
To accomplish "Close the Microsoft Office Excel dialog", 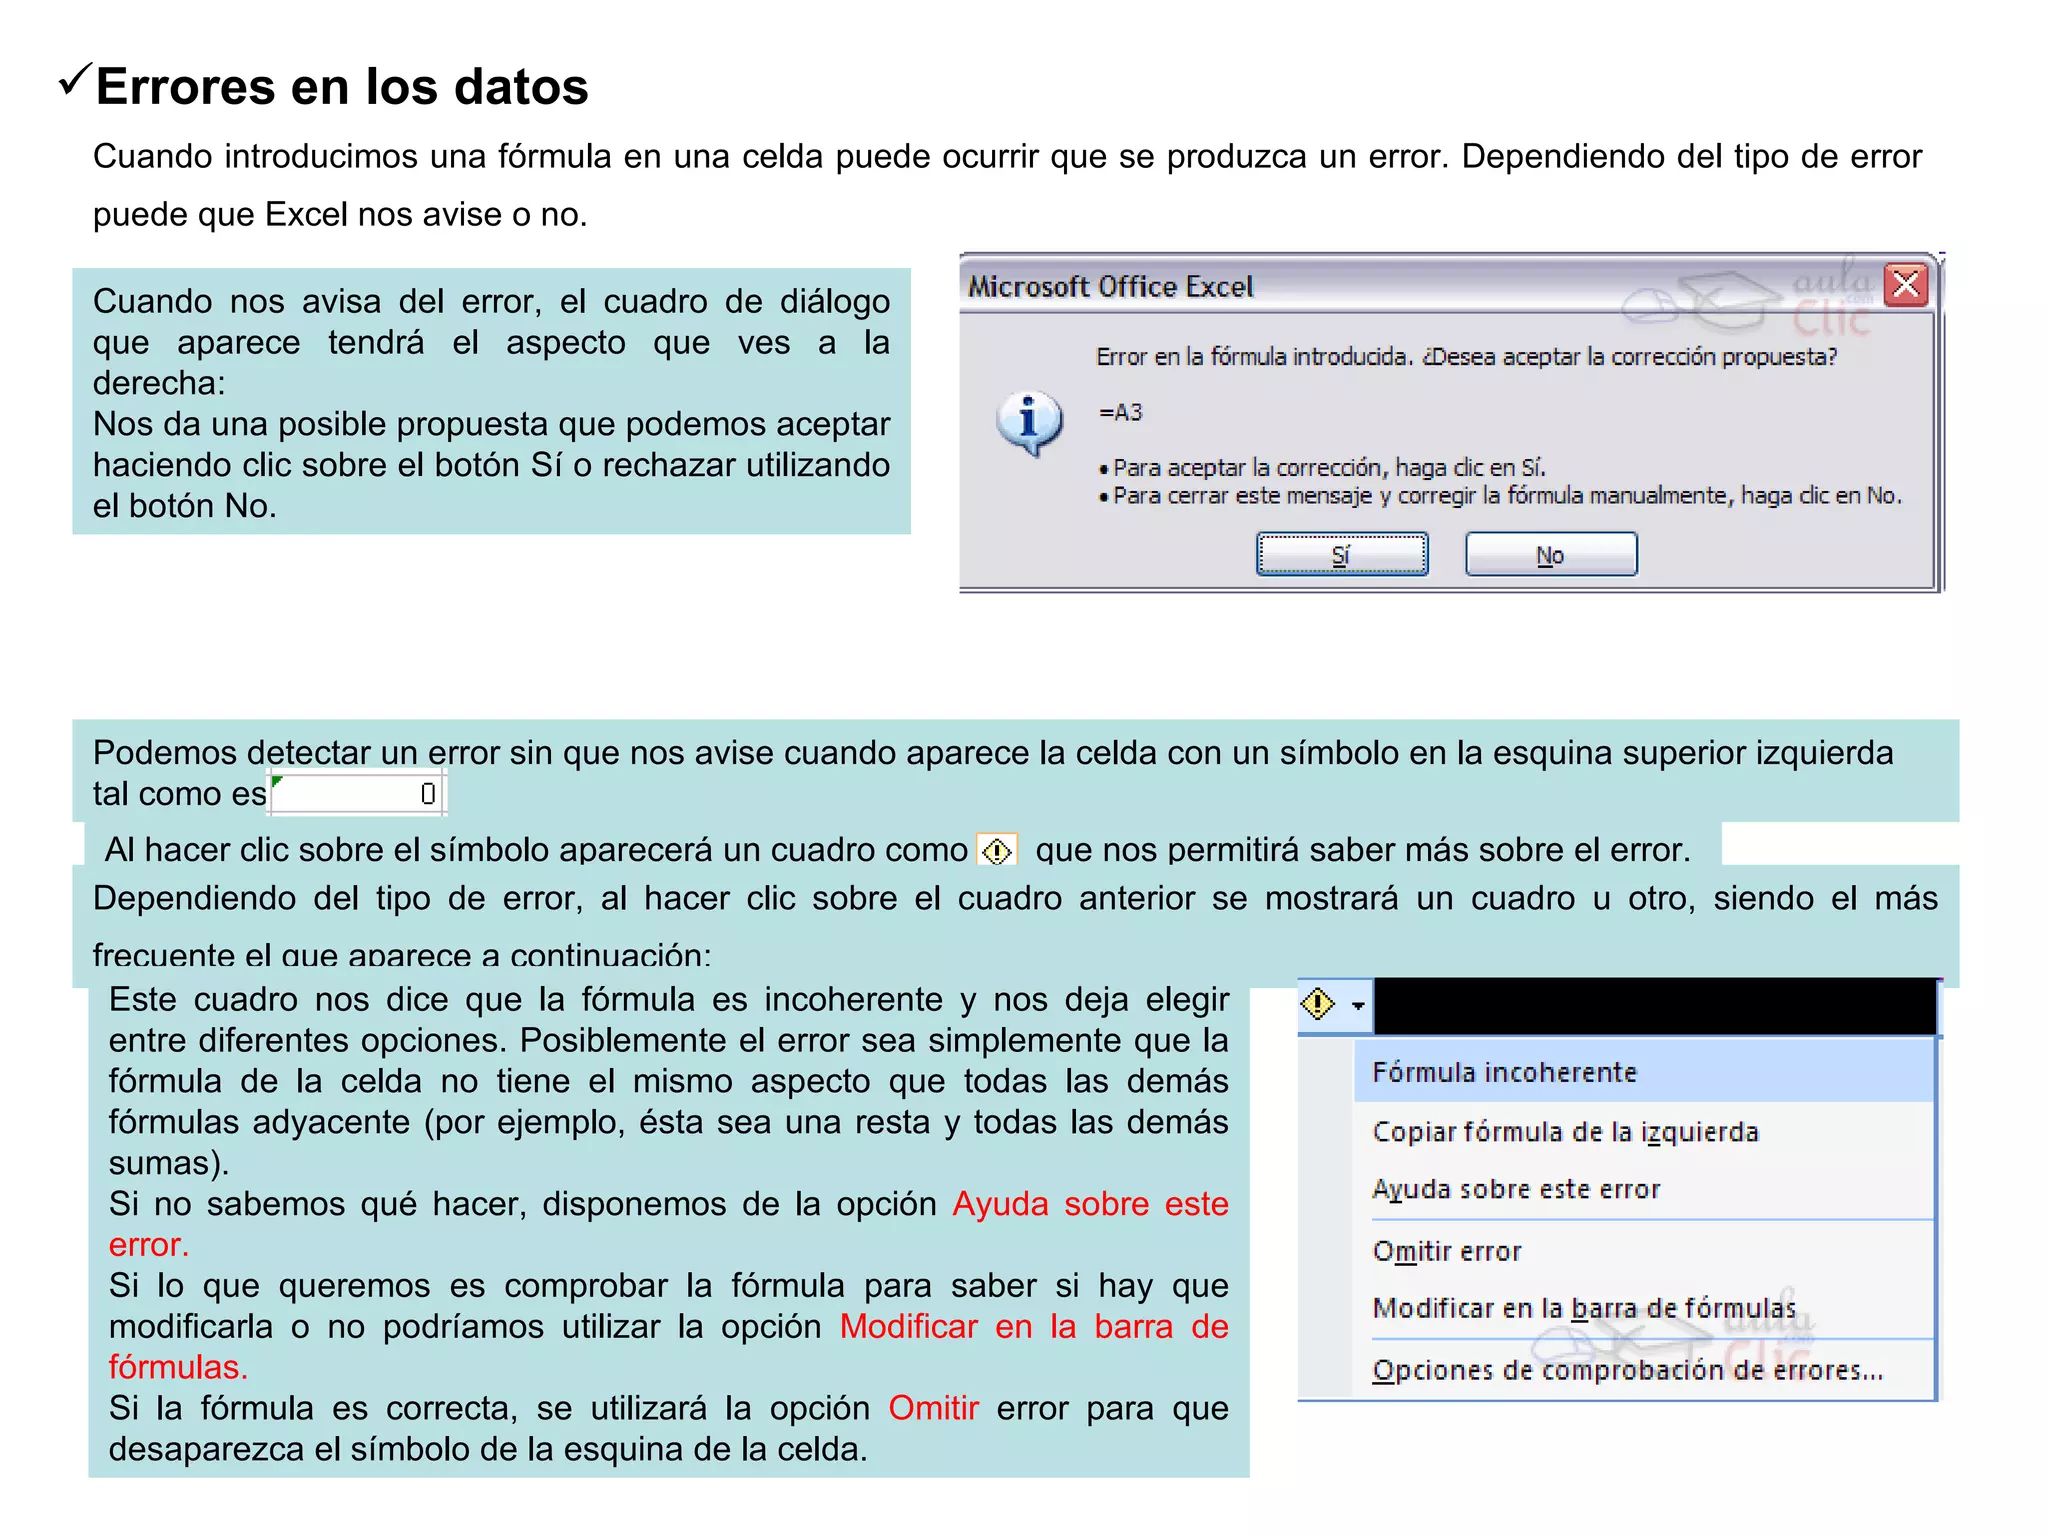I will [x=1906, y=285].
